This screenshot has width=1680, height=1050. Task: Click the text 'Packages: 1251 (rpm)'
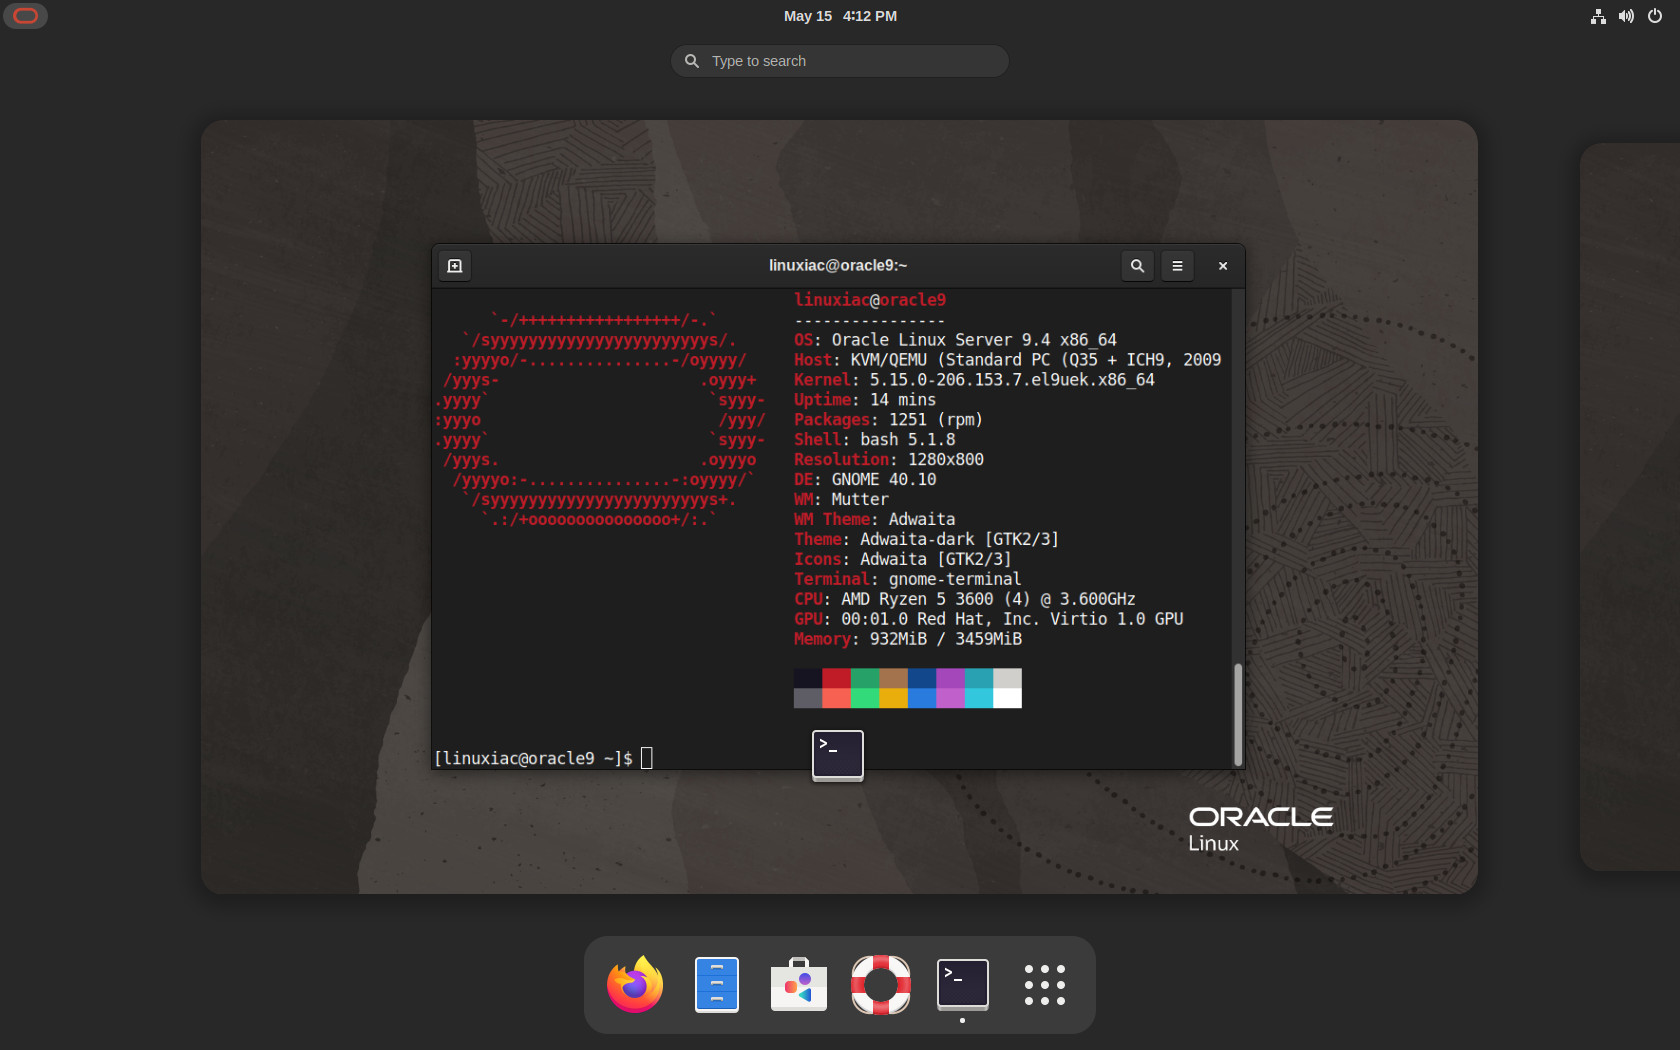(x=888, y=420)
